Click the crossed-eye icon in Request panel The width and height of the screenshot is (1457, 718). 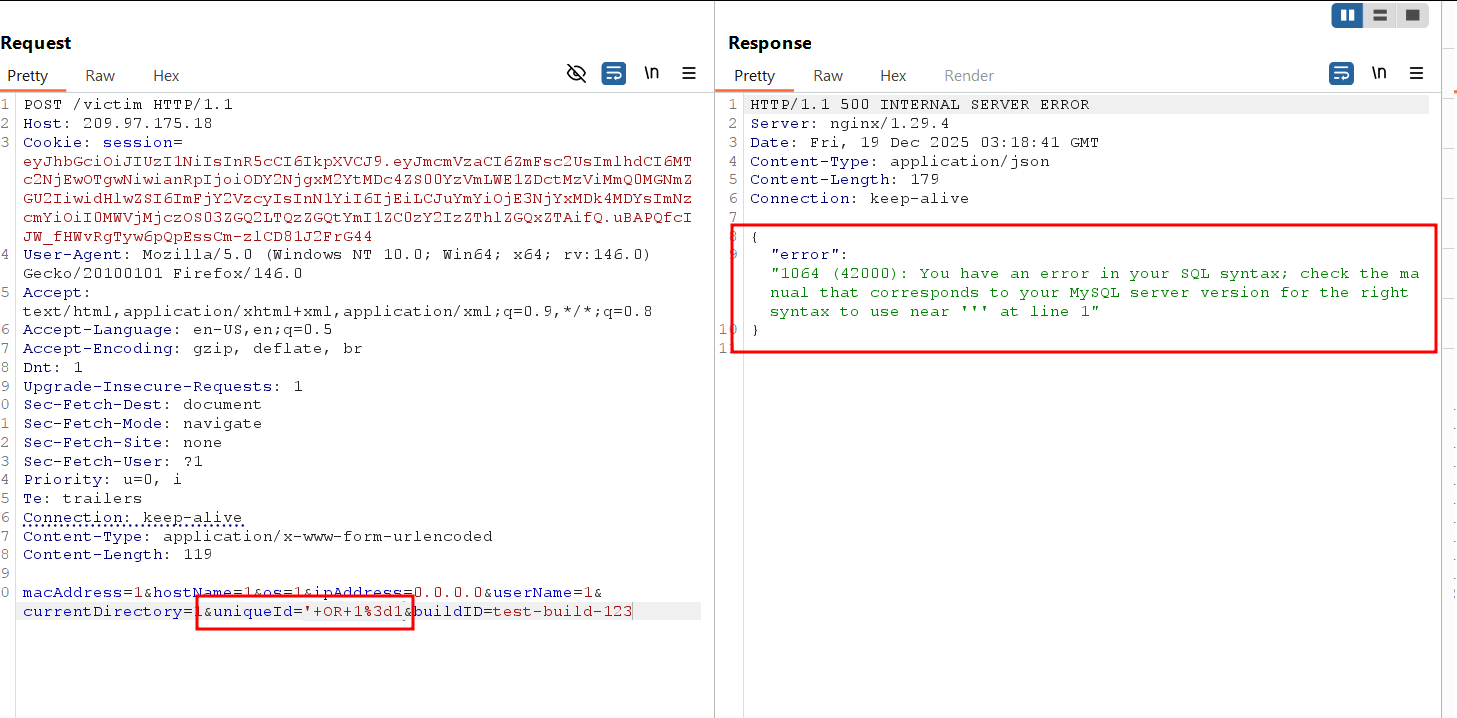pyautogui.click(x=576, y=73)
